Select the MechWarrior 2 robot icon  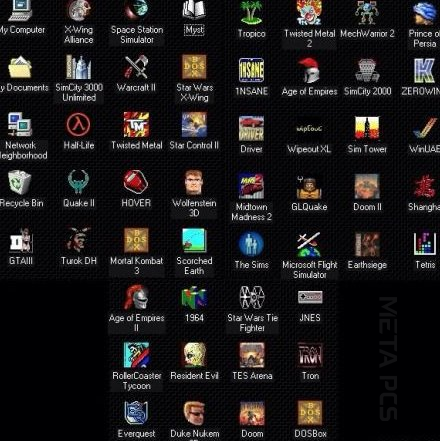pos(367,13)
